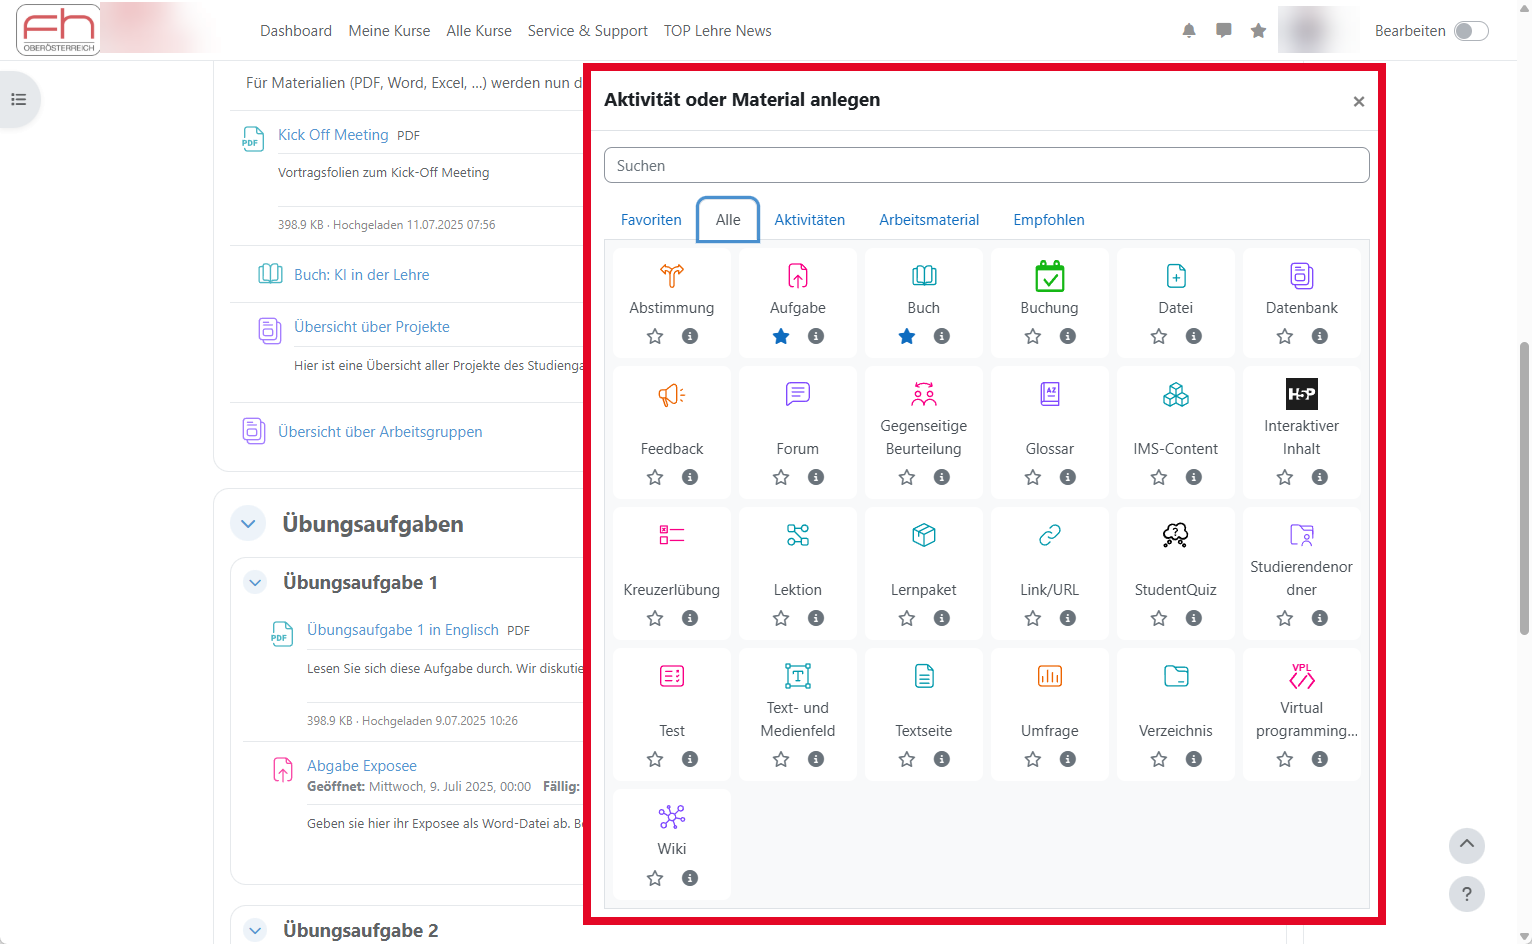Screen dimensions: 1532x944
Task: Open the Kick Off Meeting PDF link
Action: 333,135
